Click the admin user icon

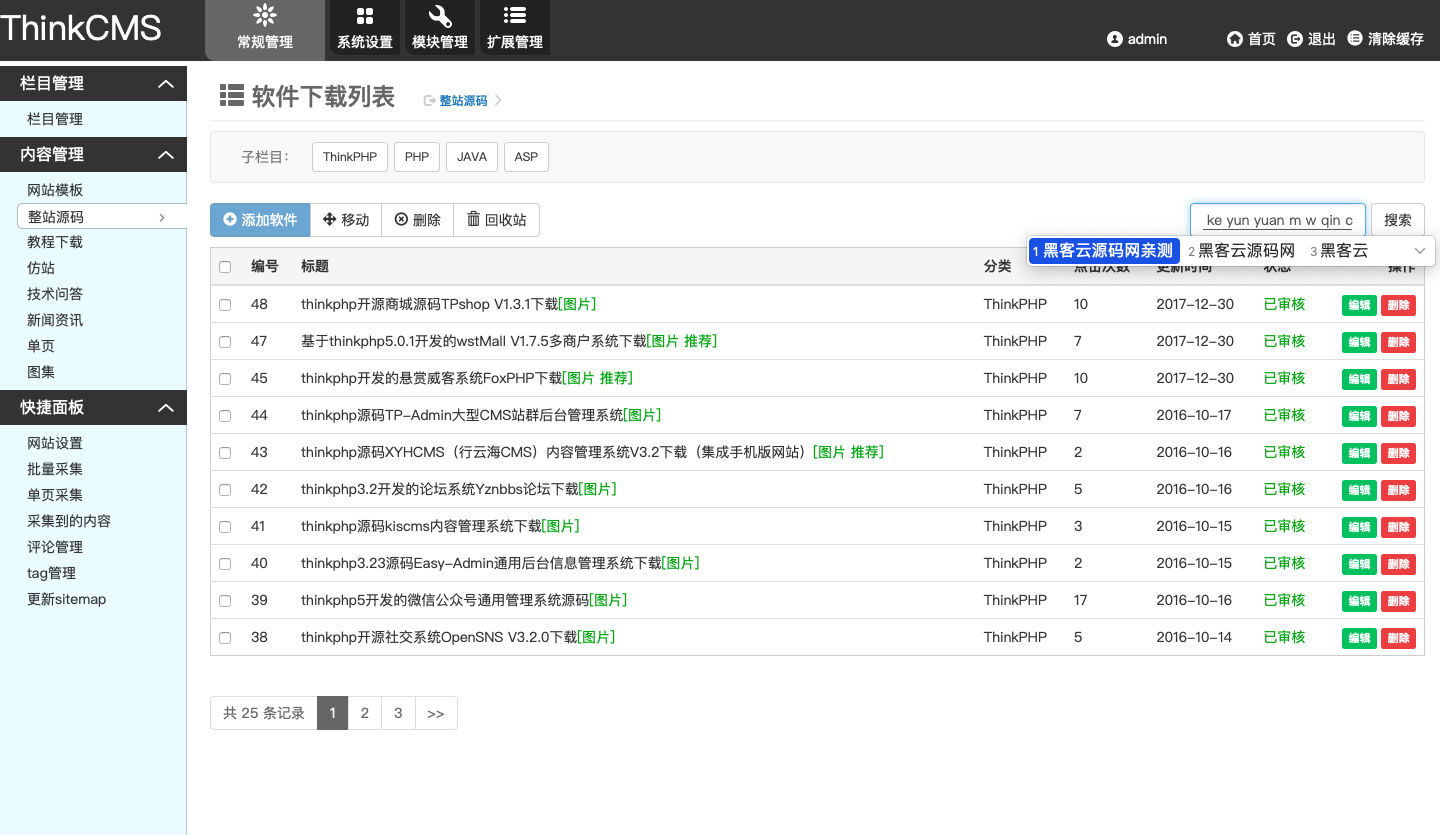click(x=1115, y=39)
